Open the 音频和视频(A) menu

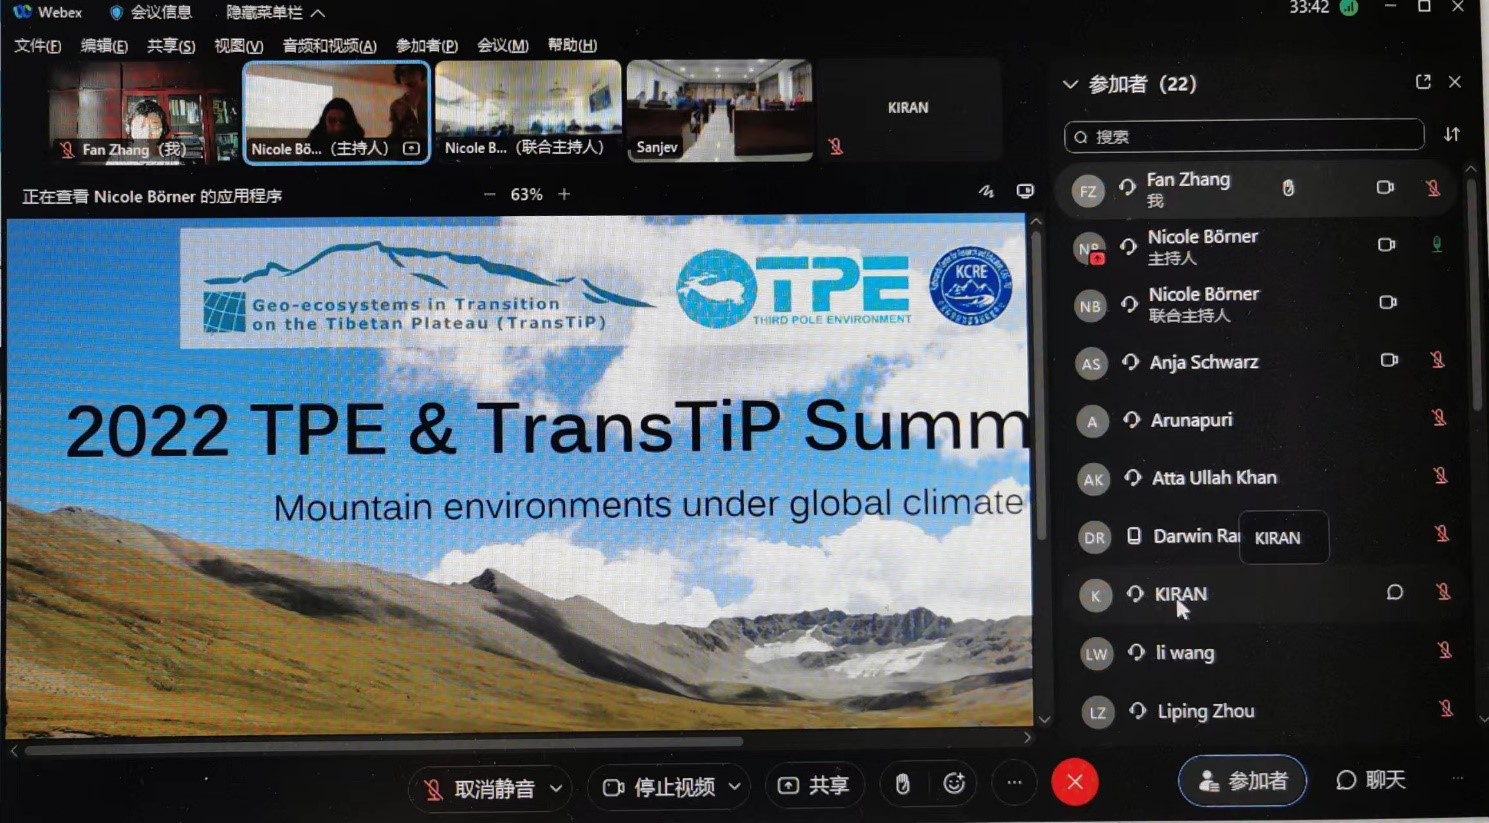[x=329, y=46]
